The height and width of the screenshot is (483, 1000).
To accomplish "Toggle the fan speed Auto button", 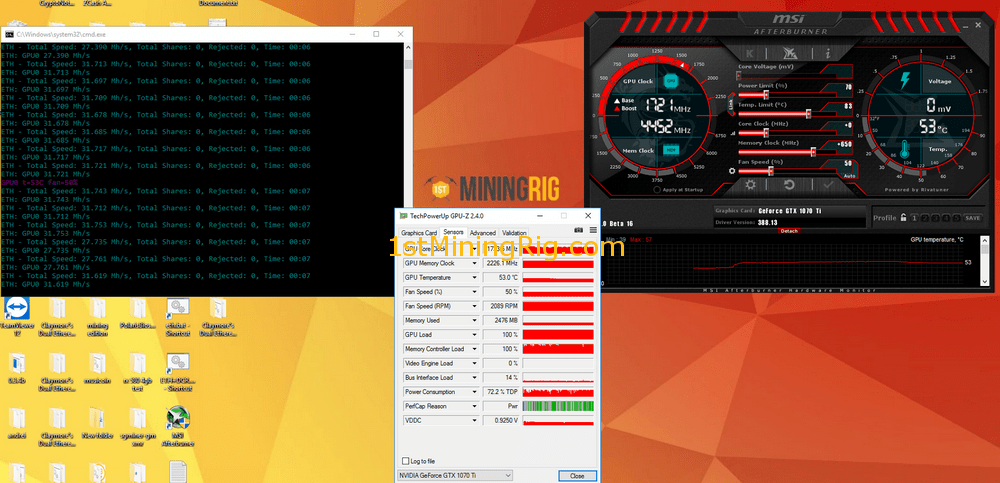I will 848,175.
